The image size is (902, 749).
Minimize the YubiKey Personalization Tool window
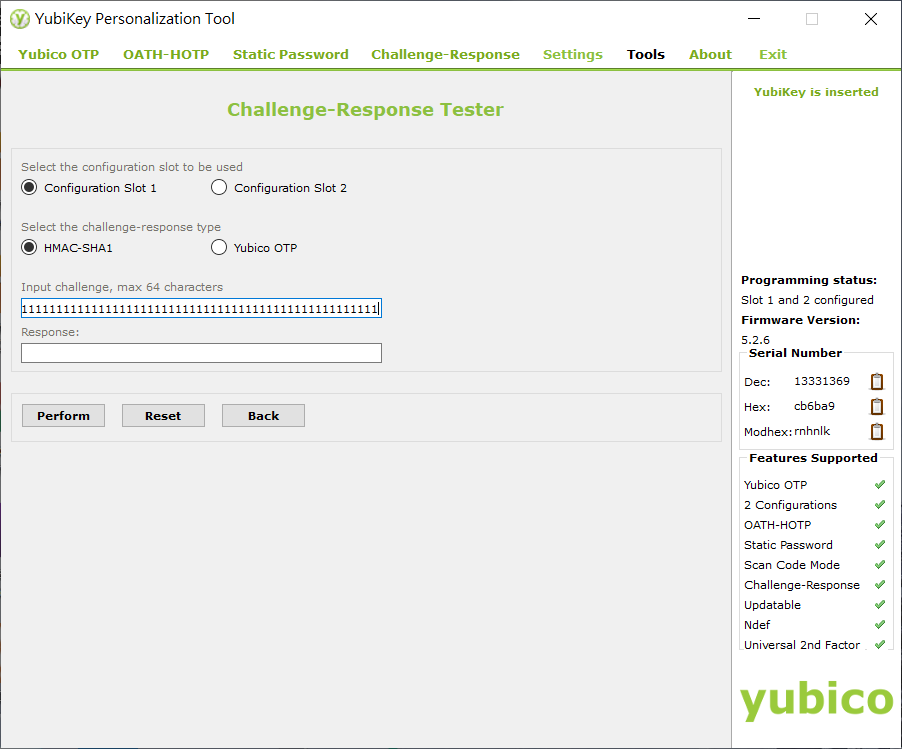click(x=754, y=19)
